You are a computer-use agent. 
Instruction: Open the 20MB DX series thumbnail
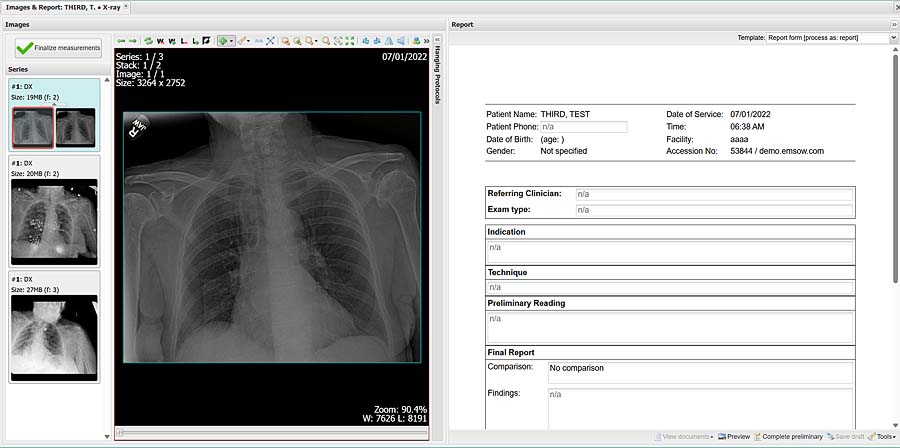point(55,222)
